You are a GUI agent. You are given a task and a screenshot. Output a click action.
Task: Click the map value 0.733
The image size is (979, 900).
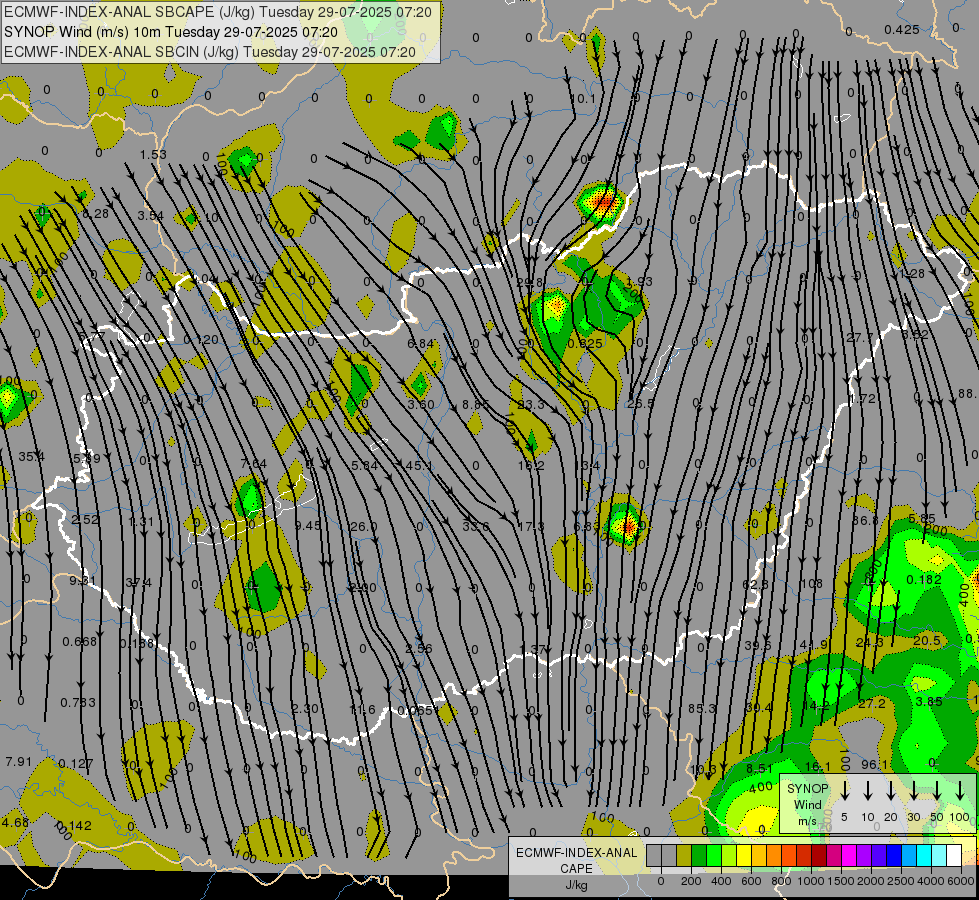click(x=78, y=703)
